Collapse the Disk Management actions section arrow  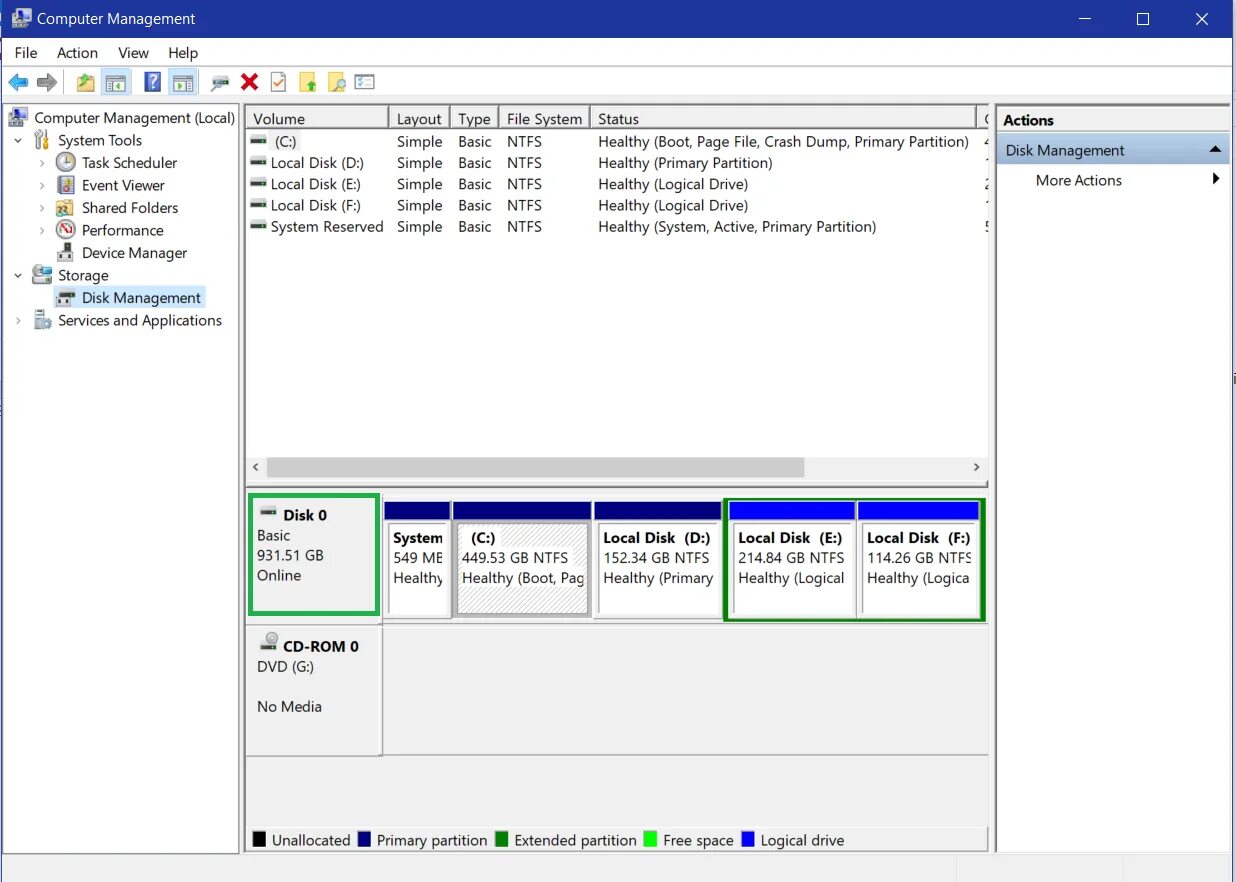(1215, 150)
